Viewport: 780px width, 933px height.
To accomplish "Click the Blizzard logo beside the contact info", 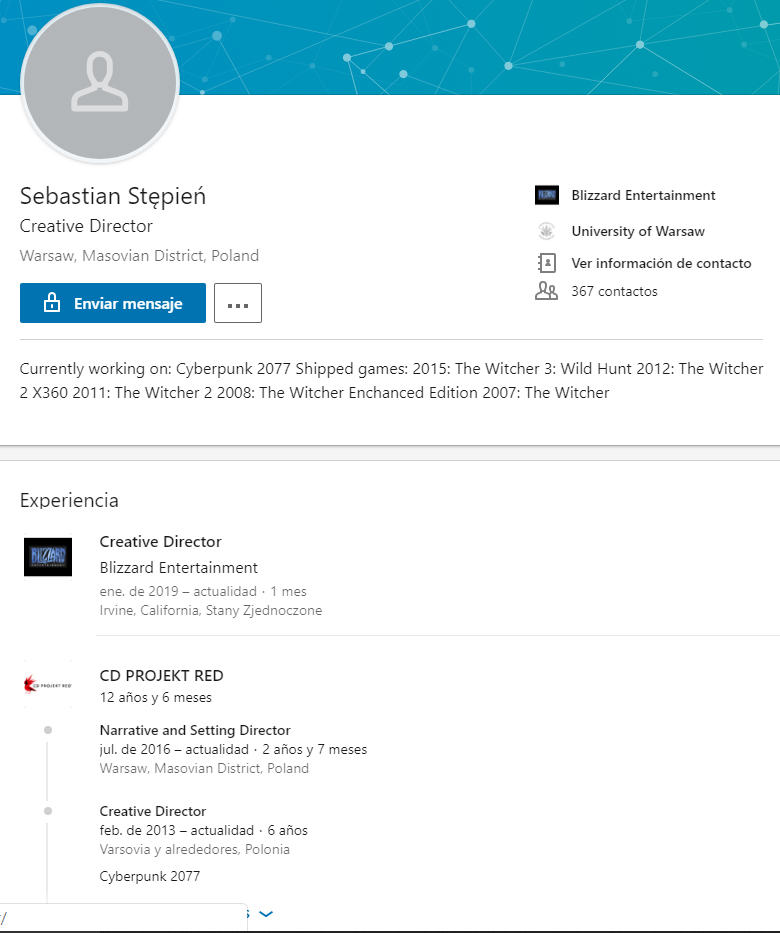I will point(546,195).
